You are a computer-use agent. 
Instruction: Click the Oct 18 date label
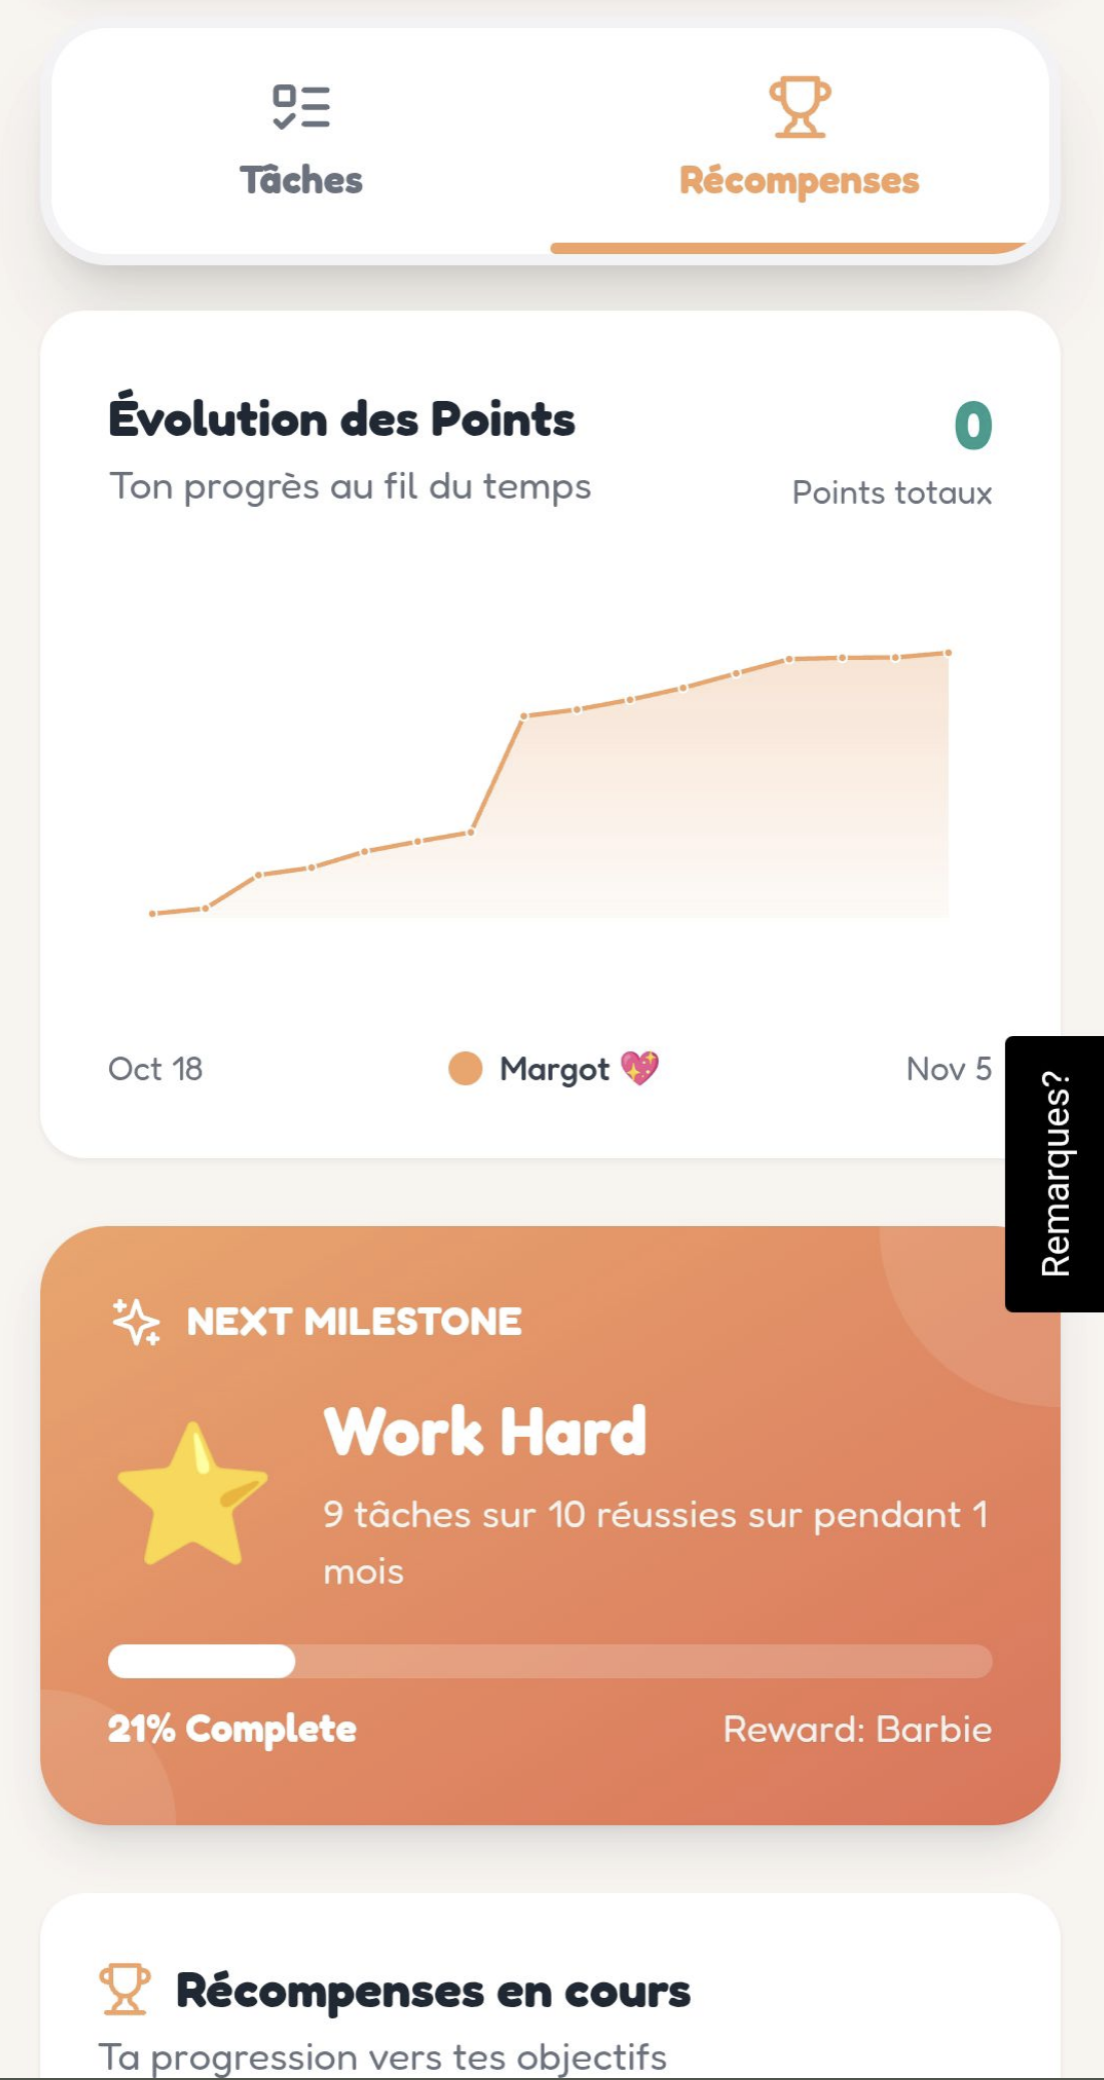click(x=155, y=1069)
